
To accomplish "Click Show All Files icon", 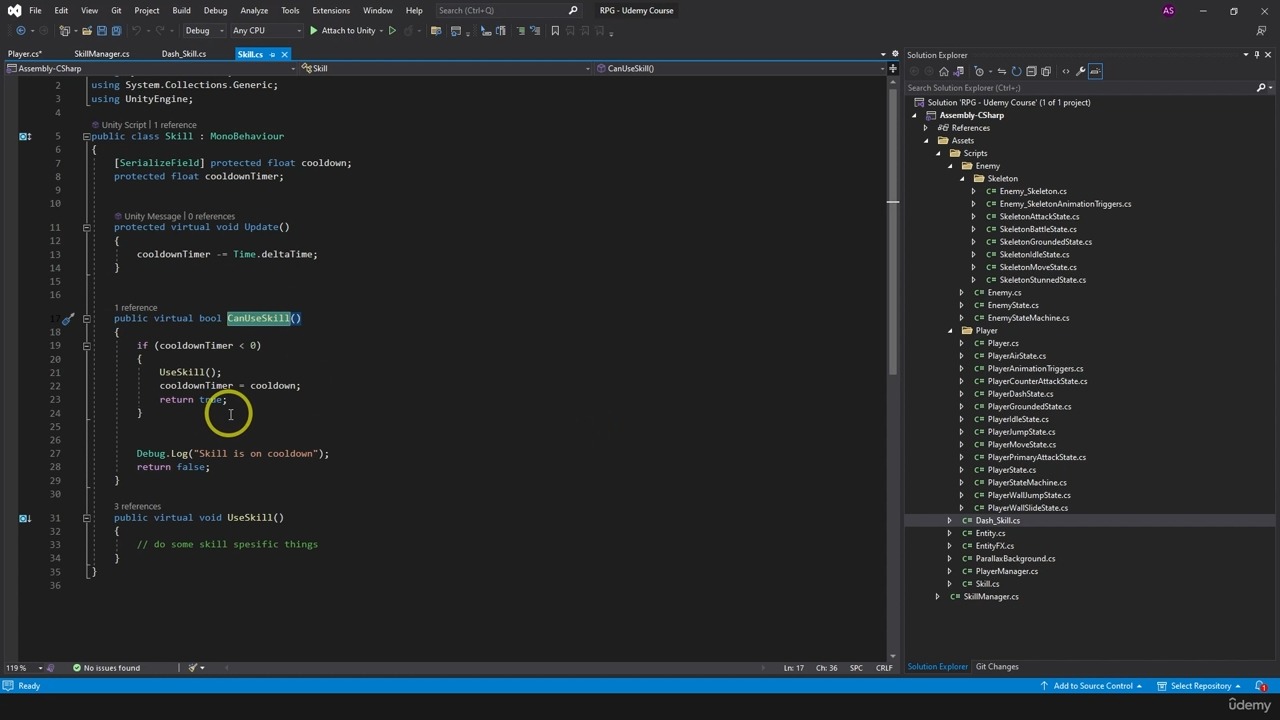I will [1046, 71].
